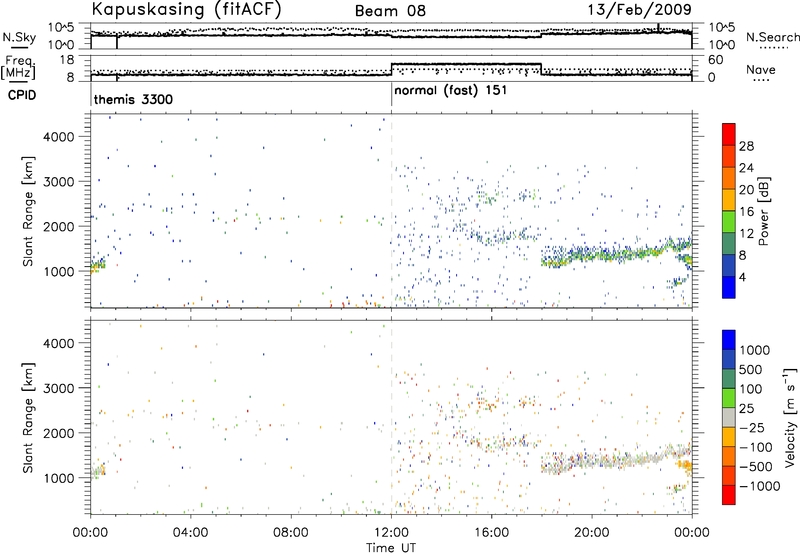Screen dimensions: 800x554
Task: Select the gray -25 to 25 Velocity segment
Action: tap(729, 417)
